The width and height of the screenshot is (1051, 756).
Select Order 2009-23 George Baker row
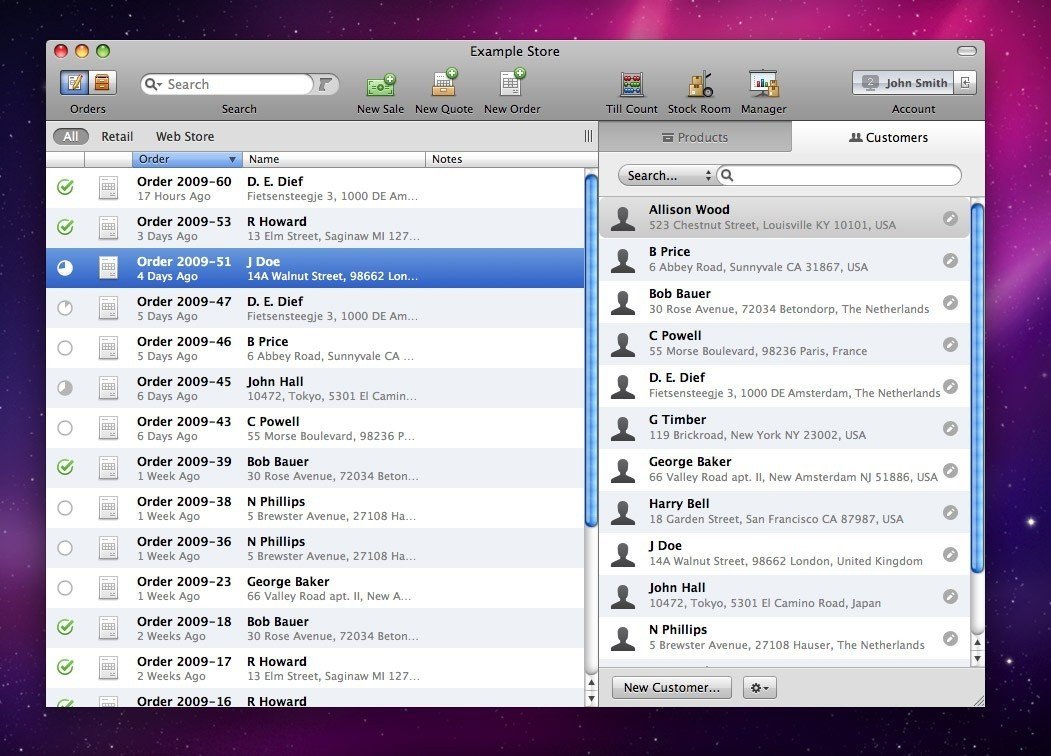pyautogui.click(x=315, y=588)
